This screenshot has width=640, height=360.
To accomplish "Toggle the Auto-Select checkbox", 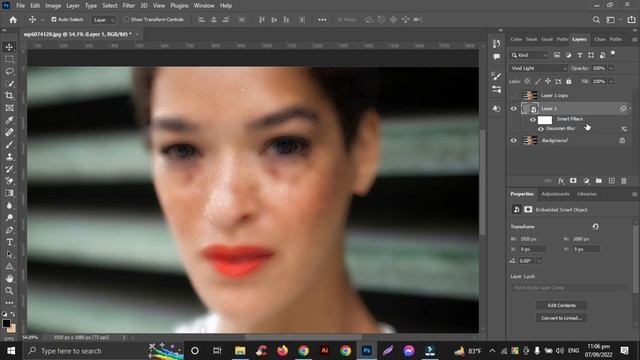I will [x=53, y=19].
